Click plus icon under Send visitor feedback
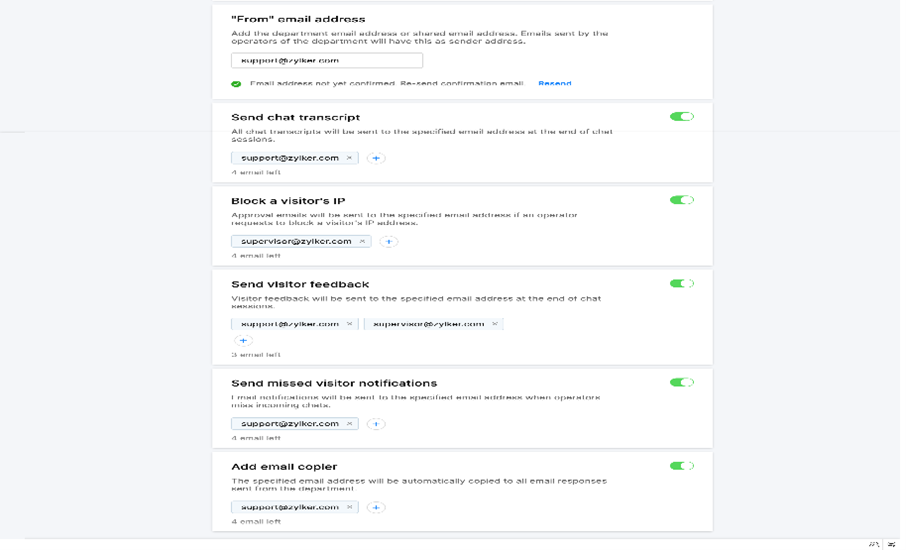Screen dimensions: 906x550 [x=243, y=340]
